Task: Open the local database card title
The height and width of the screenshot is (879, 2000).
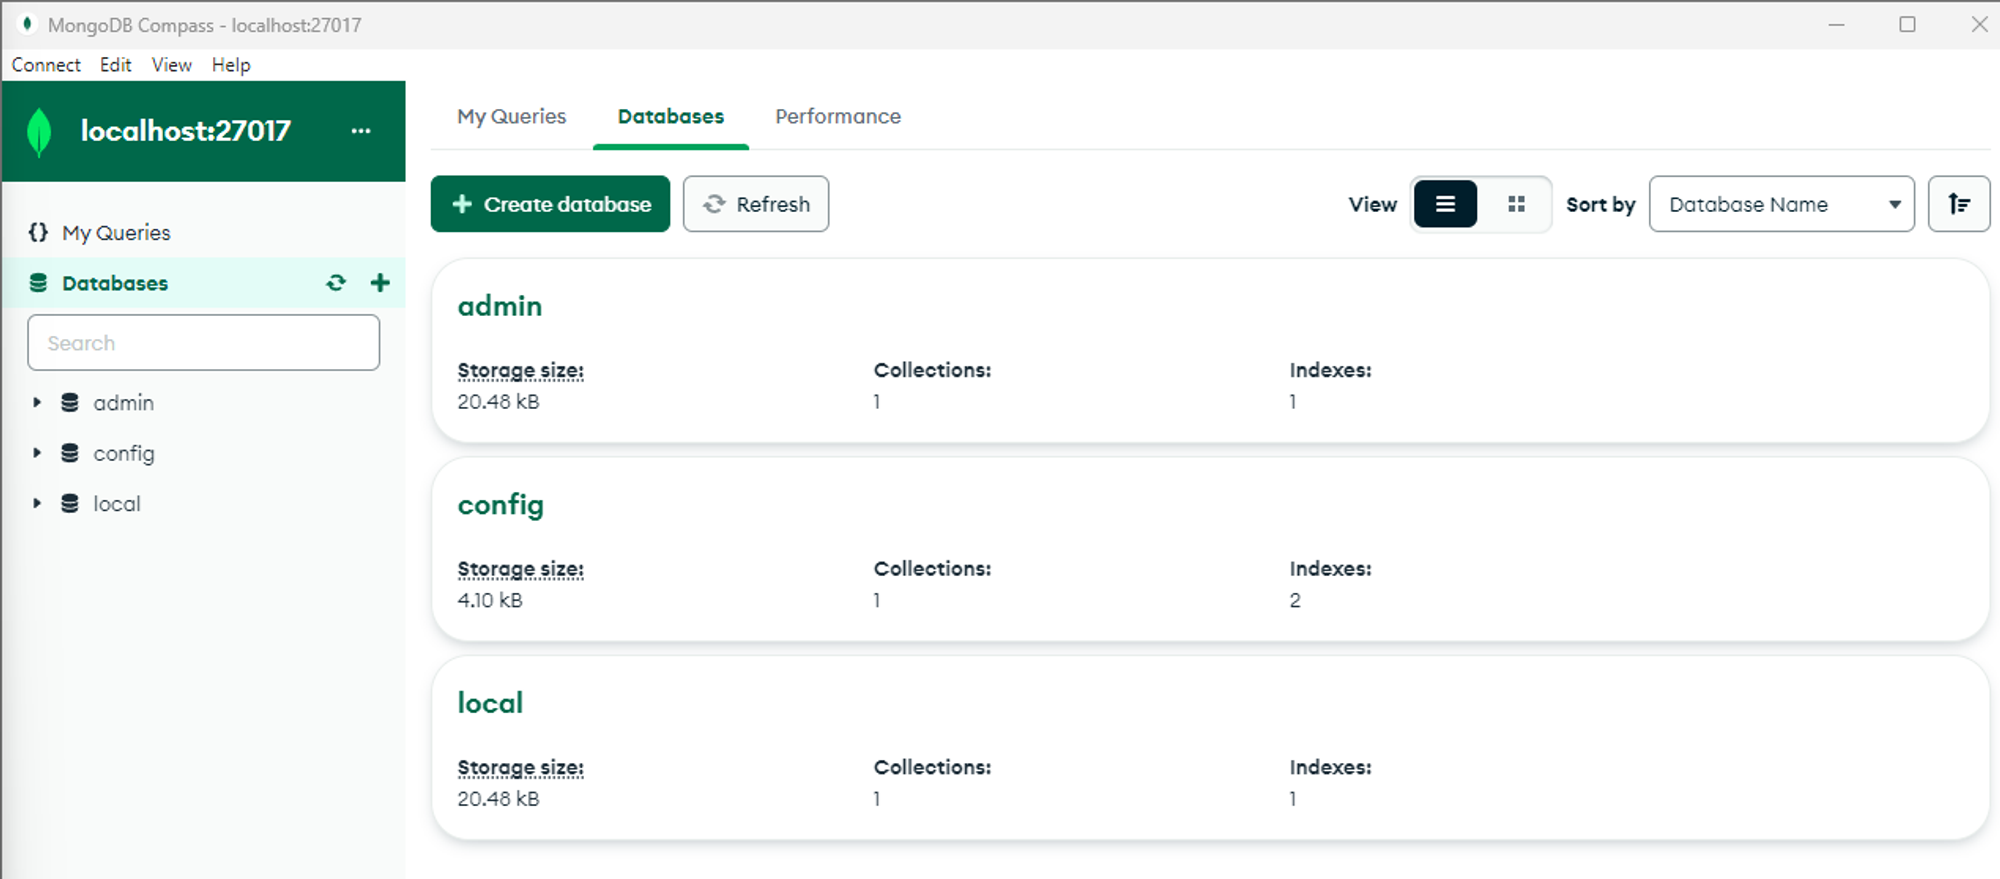Action: [x=490, y=703]
